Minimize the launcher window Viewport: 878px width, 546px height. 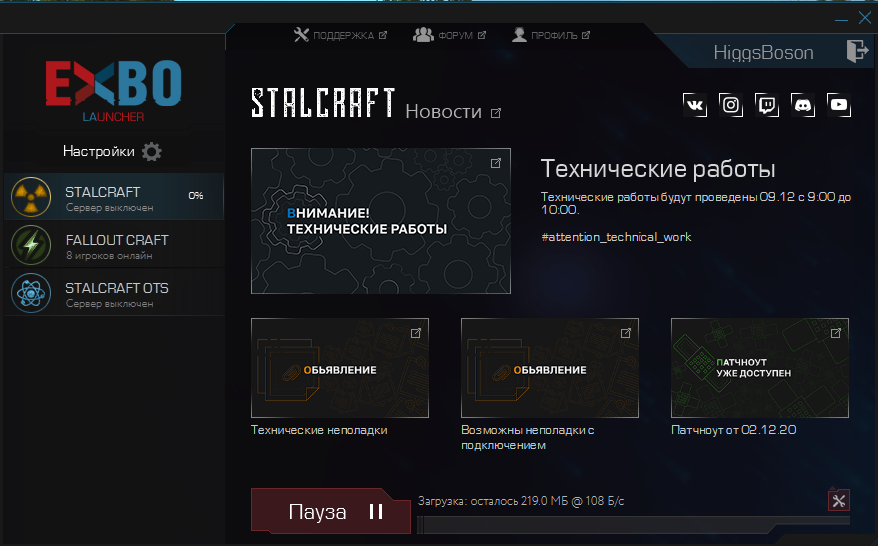coord(841,19)
